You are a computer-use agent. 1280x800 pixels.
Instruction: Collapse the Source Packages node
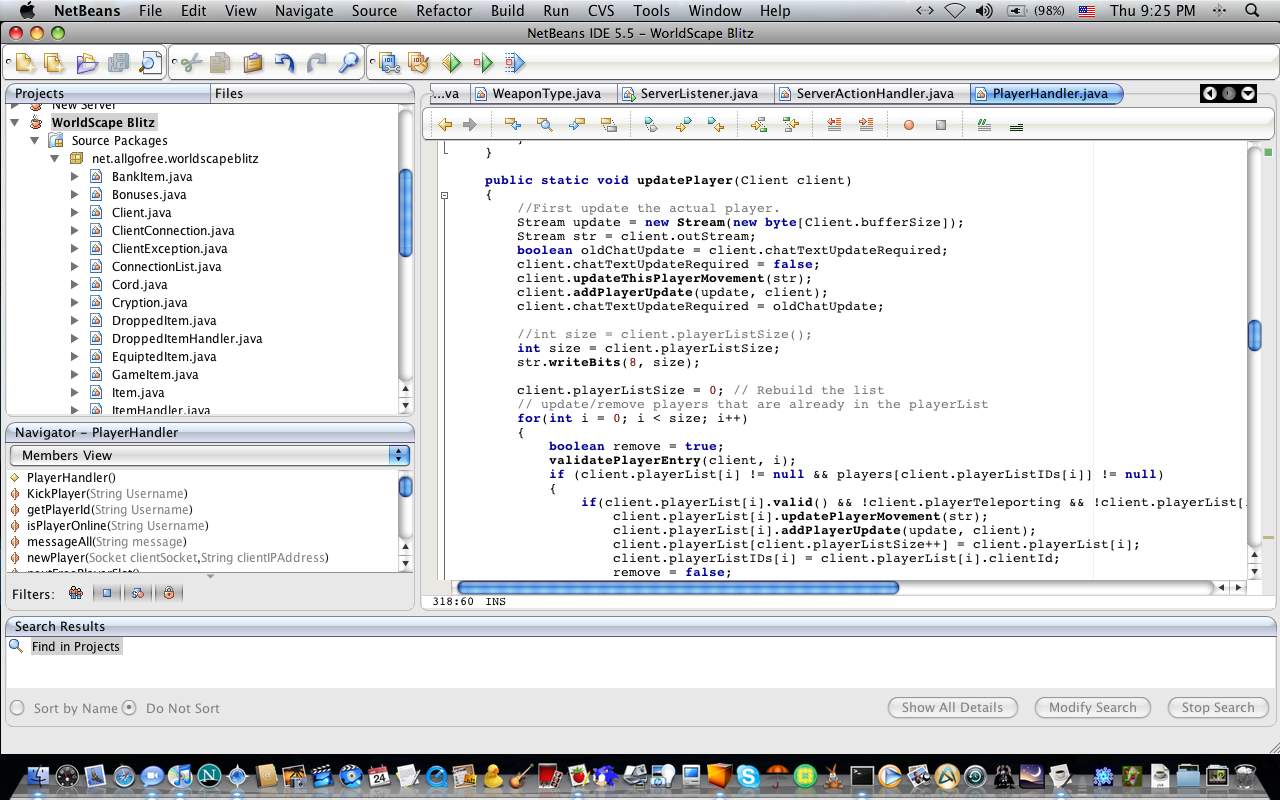(34, 141)
